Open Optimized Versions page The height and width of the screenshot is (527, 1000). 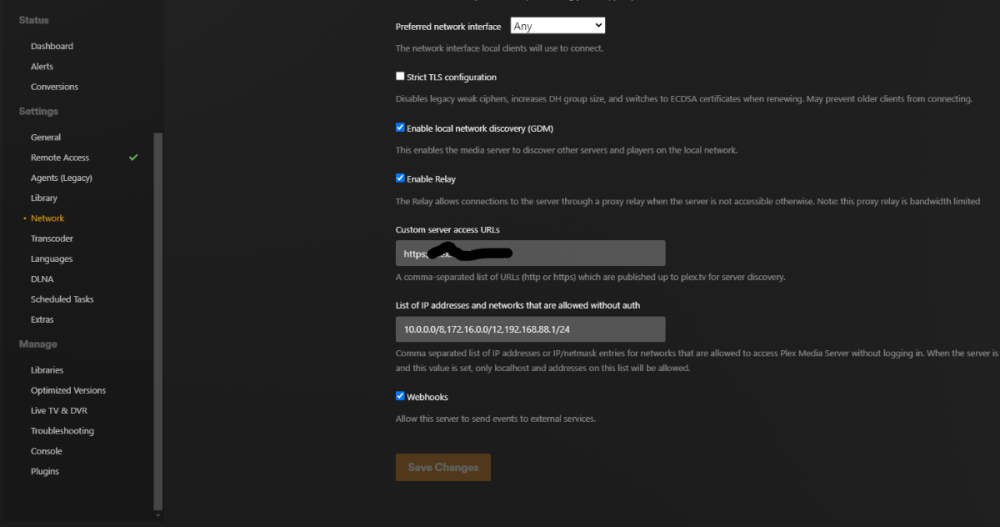point(68,390)
